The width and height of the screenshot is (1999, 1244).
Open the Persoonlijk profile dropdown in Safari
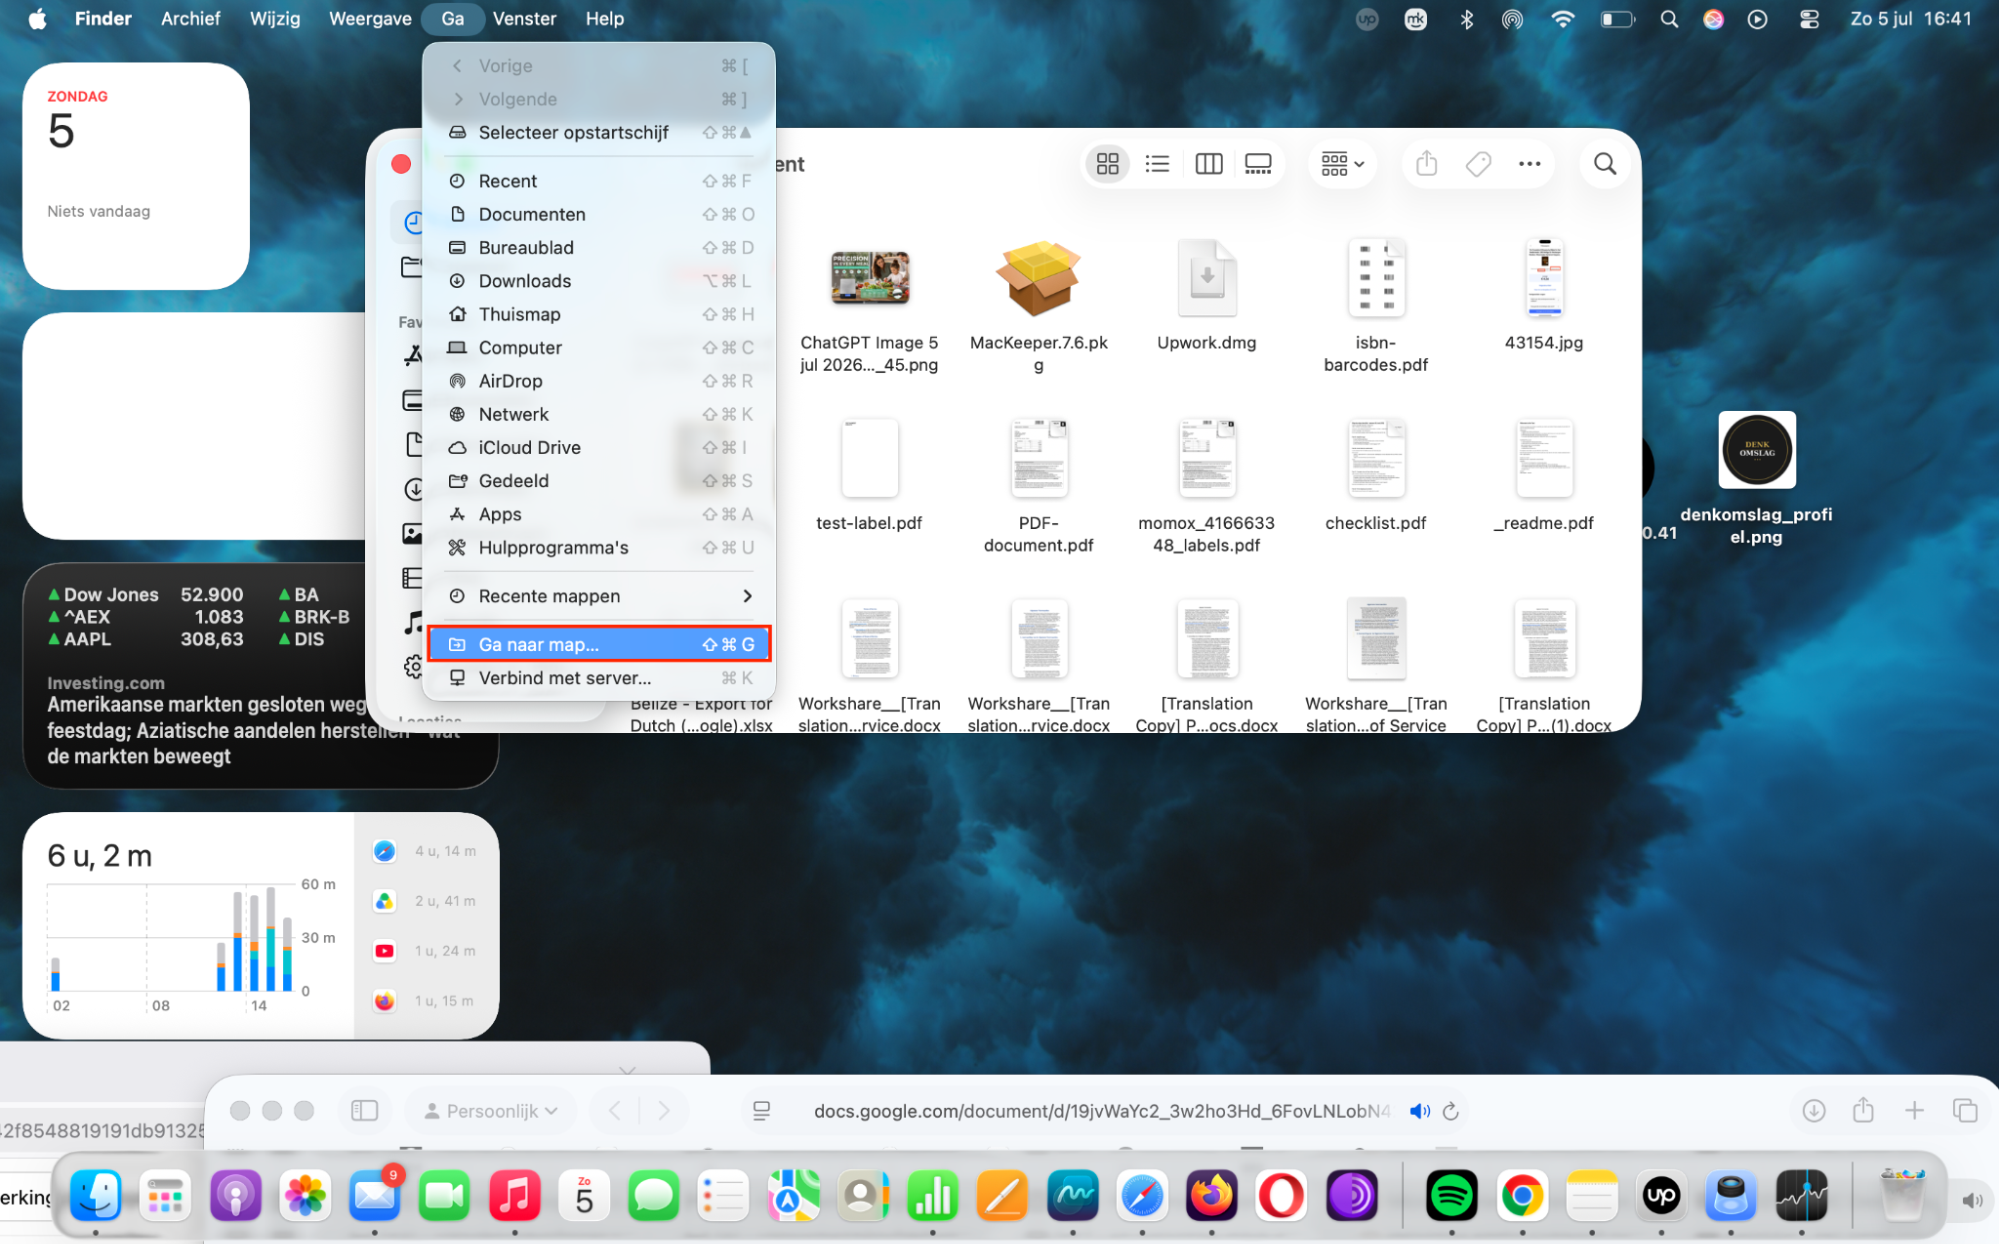tap(492, 1111)
